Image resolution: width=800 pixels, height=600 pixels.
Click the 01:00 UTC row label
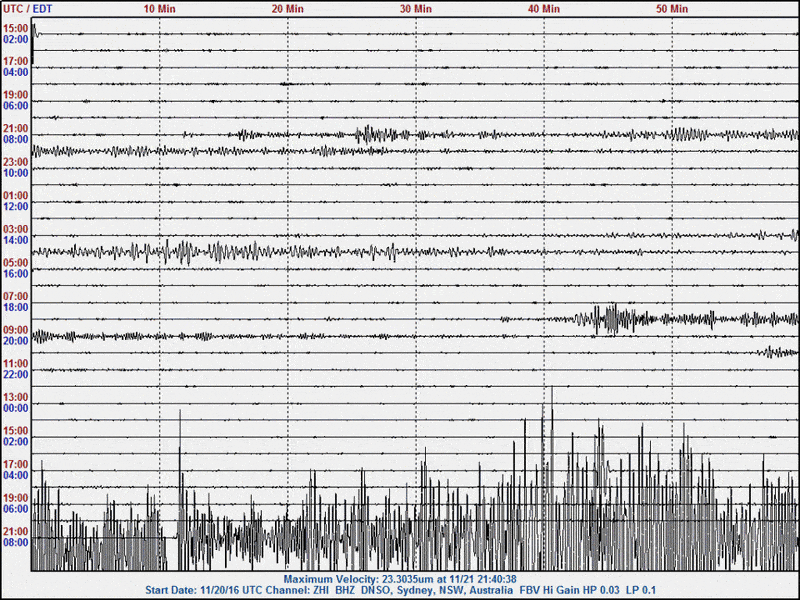point(15,196)
